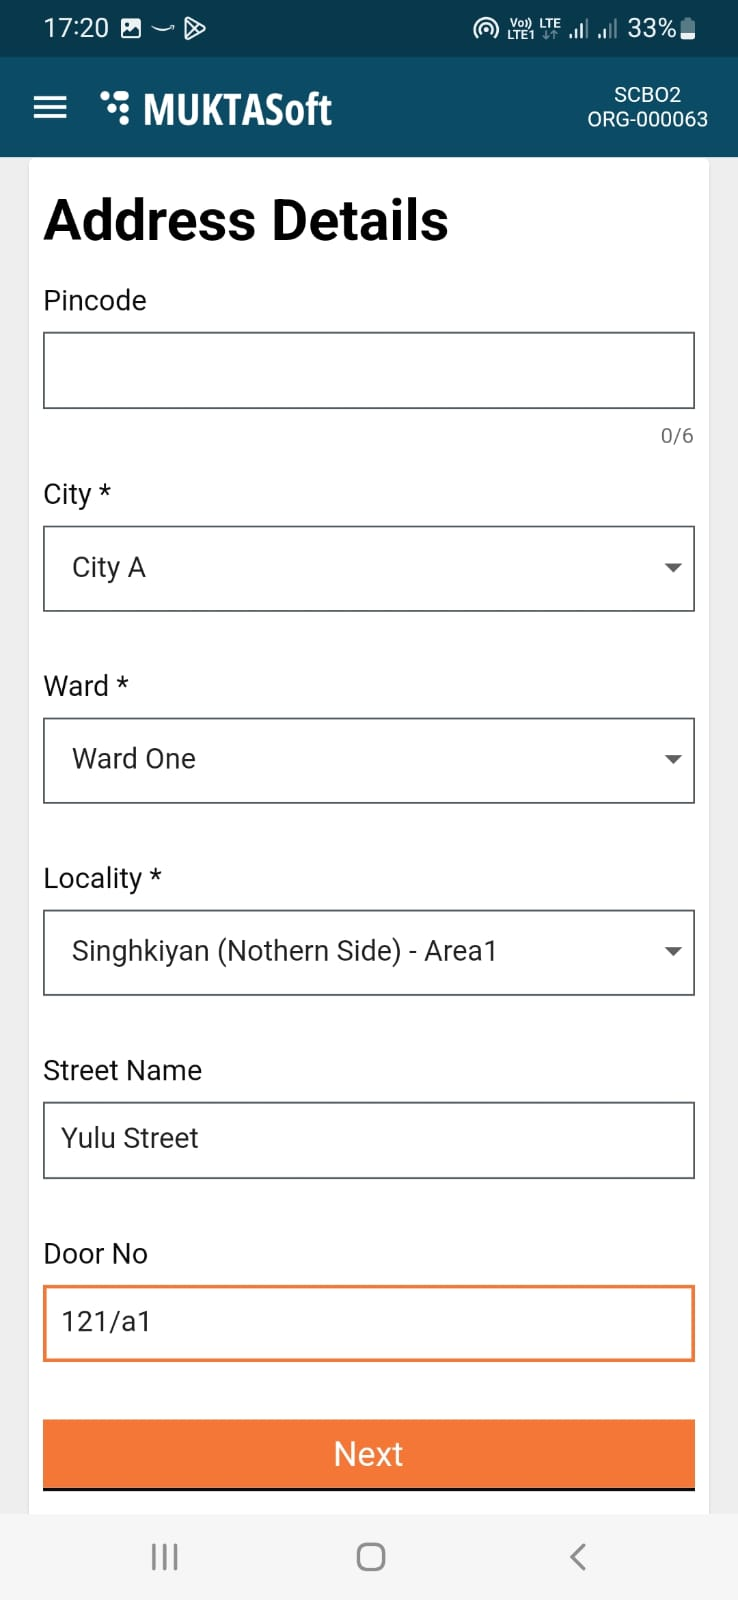Tap the battery icon in status bar

[688, 28]
